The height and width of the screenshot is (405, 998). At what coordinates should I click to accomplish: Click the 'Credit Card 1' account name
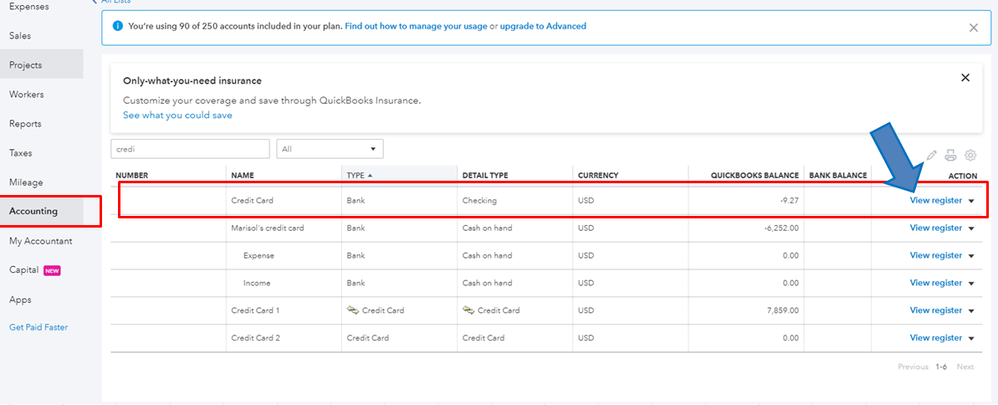tap(255, 310)
